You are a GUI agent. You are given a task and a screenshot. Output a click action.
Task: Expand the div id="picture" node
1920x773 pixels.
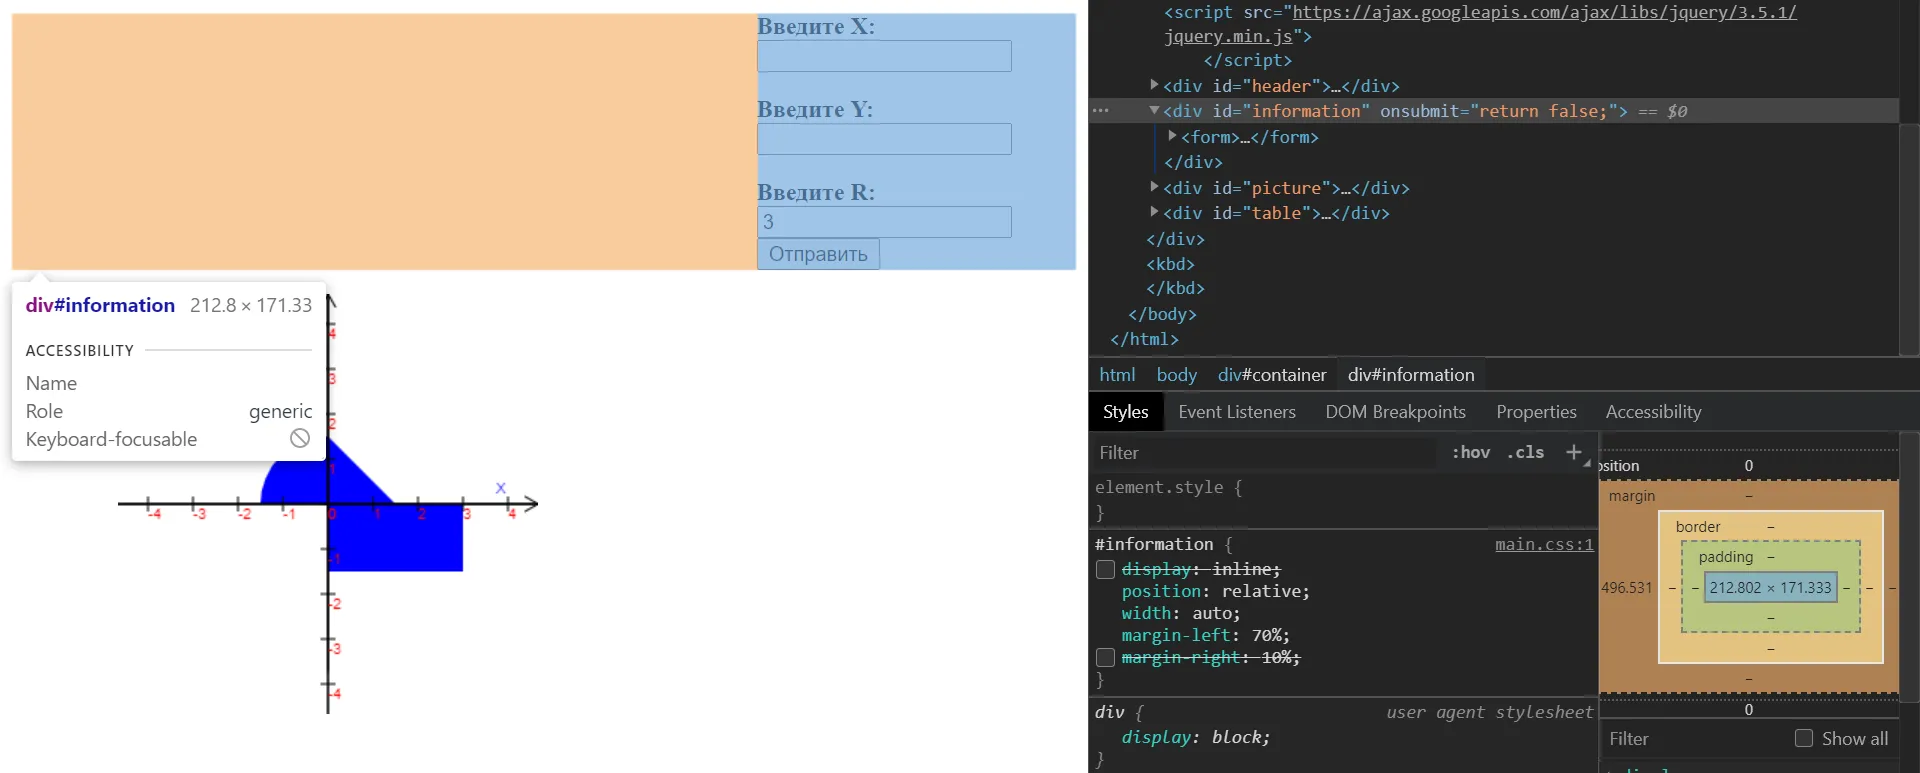[1154, 187]
